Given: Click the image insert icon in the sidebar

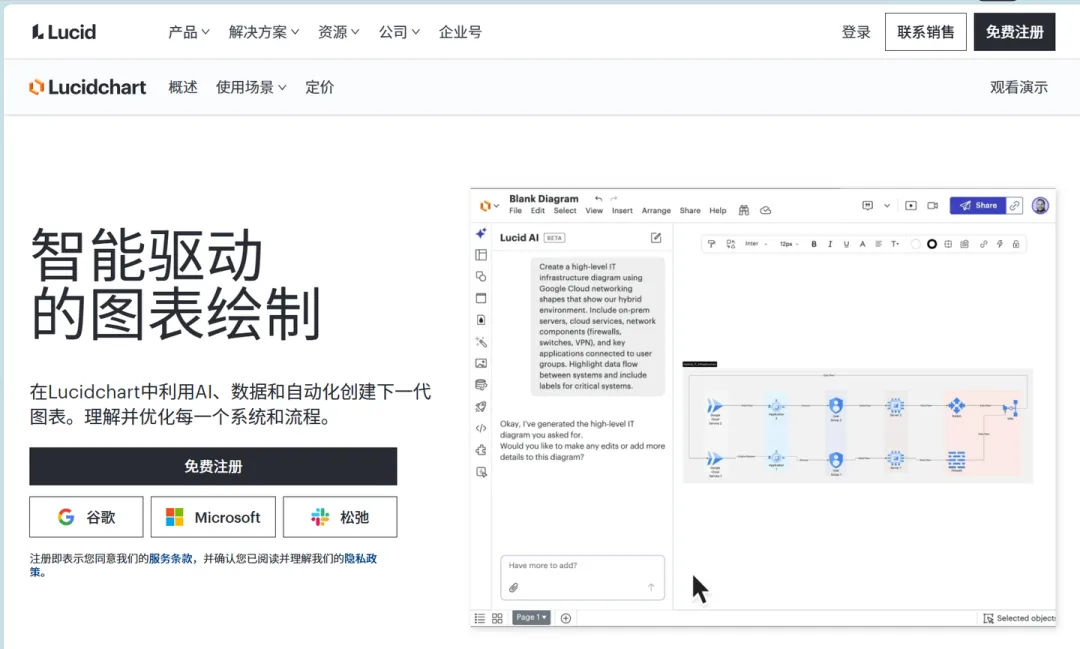Looking at the screenshot, I should click(481, 363).
